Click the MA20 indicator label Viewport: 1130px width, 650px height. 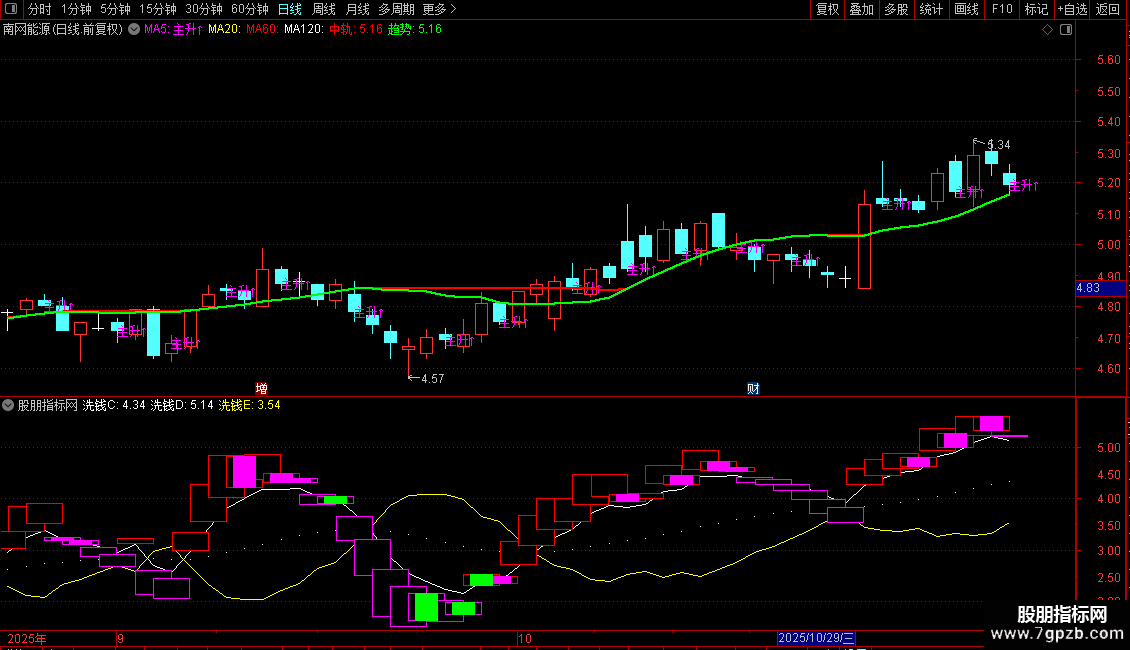tap(223, 30)
